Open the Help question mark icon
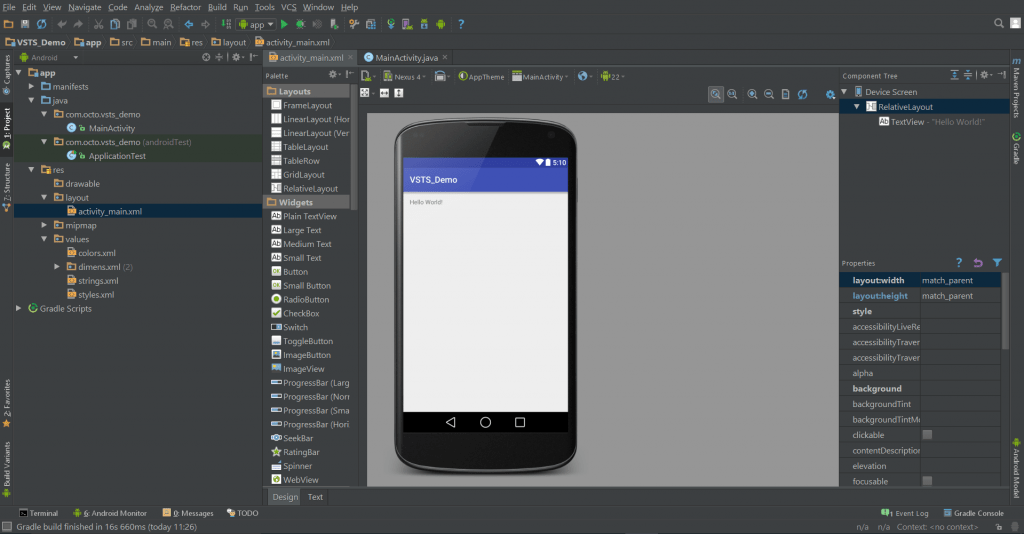Screen dimensions: 1024x534 point(460,24)
